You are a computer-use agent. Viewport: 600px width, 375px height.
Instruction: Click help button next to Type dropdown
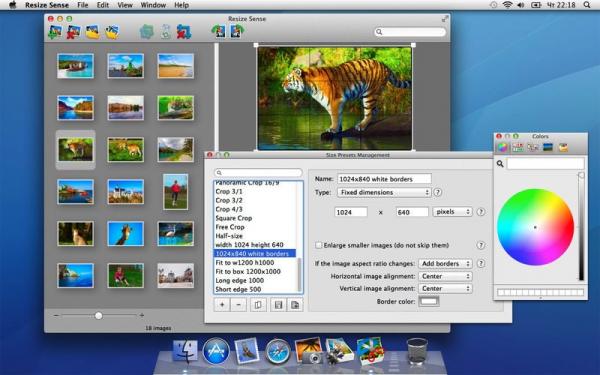[x=438, y=192]
